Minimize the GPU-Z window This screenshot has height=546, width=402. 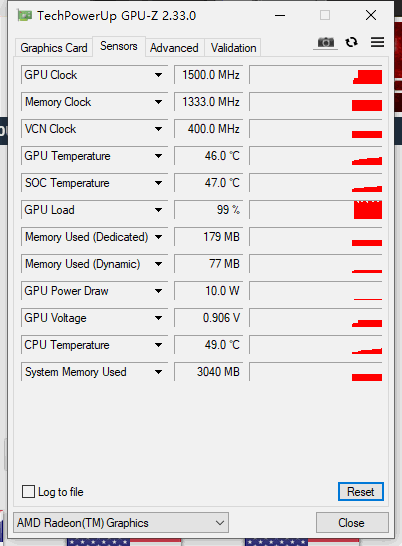(x=280, y=16)
